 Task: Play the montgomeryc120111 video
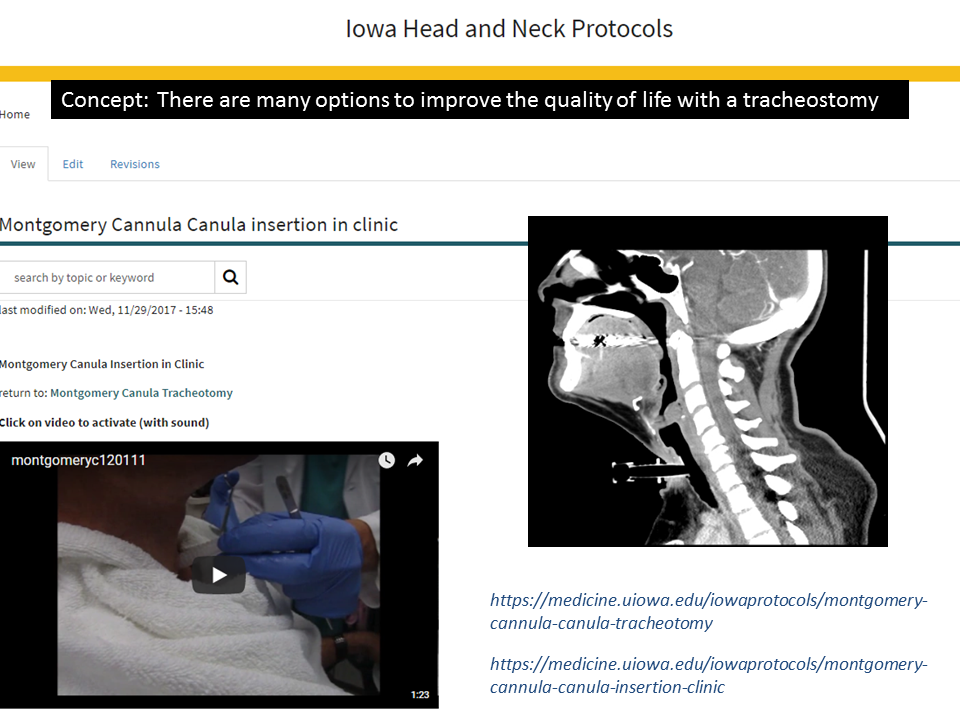pyautogui.click(x=219, y=575)
